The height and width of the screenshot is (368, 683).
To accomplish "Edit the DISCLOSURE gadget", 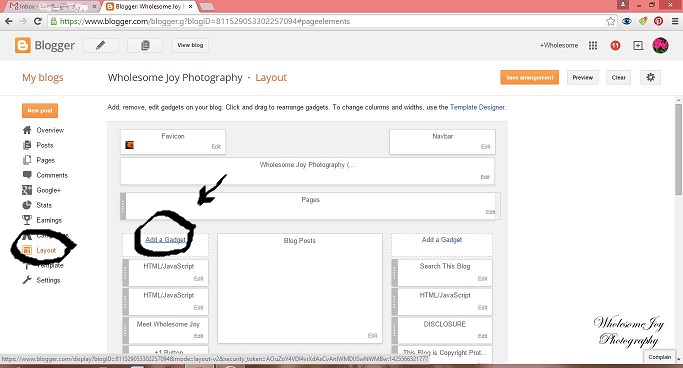I will 482,336.
